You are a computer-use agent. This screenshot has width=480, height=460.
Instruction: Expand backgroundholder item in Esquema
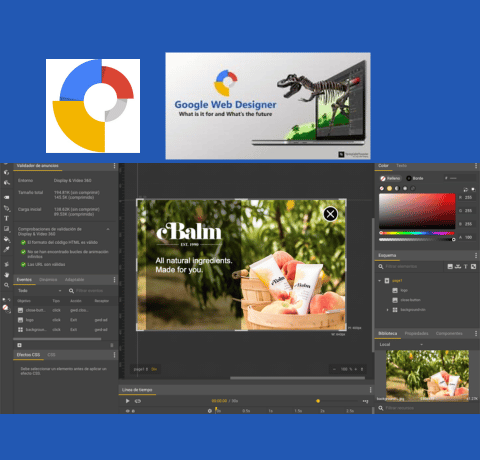(x=387, y=310)
